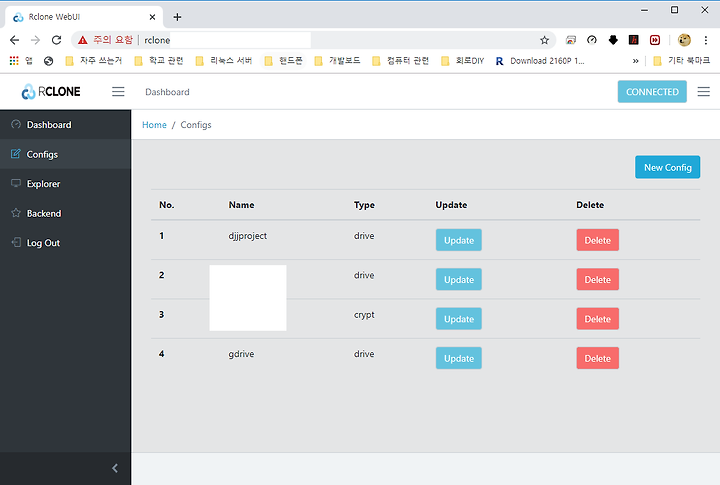Expand hidden bookmarks with double chevron
This screenshot has height=485, width=720.
(x=636, y=61)
